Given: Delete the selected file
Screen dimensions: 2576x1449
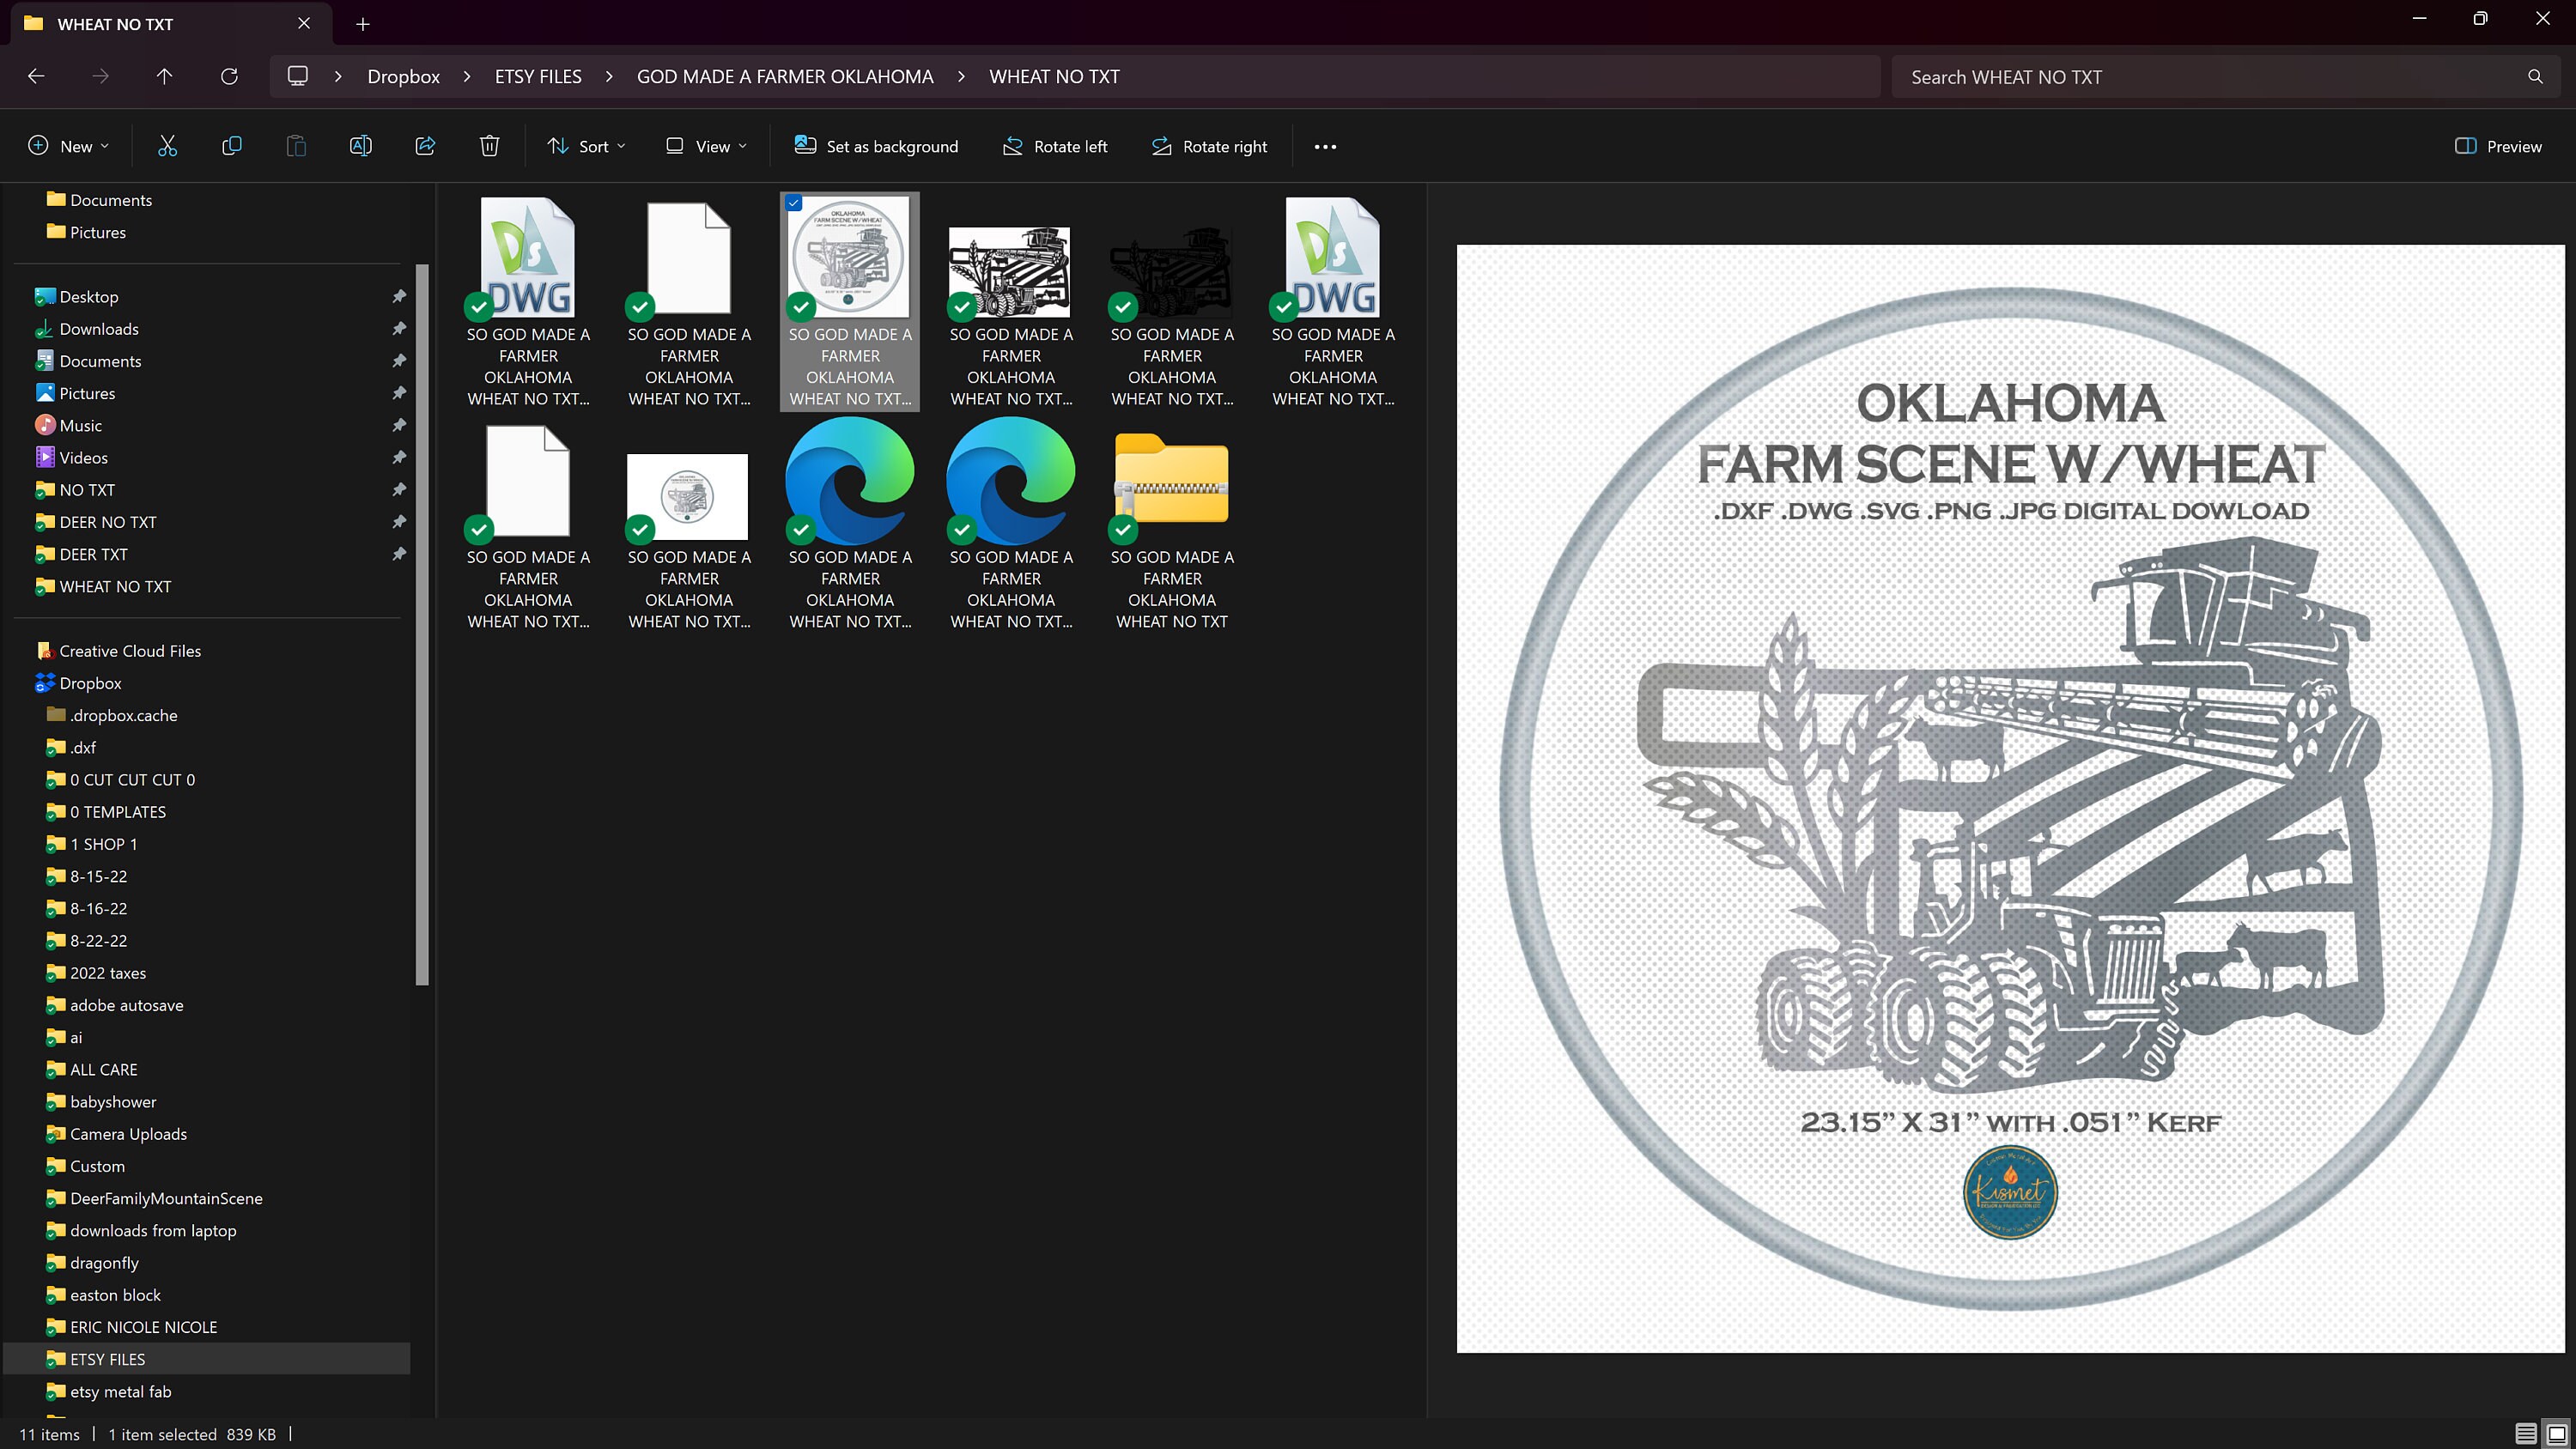Looking at the screenshot, I should 489,146.
